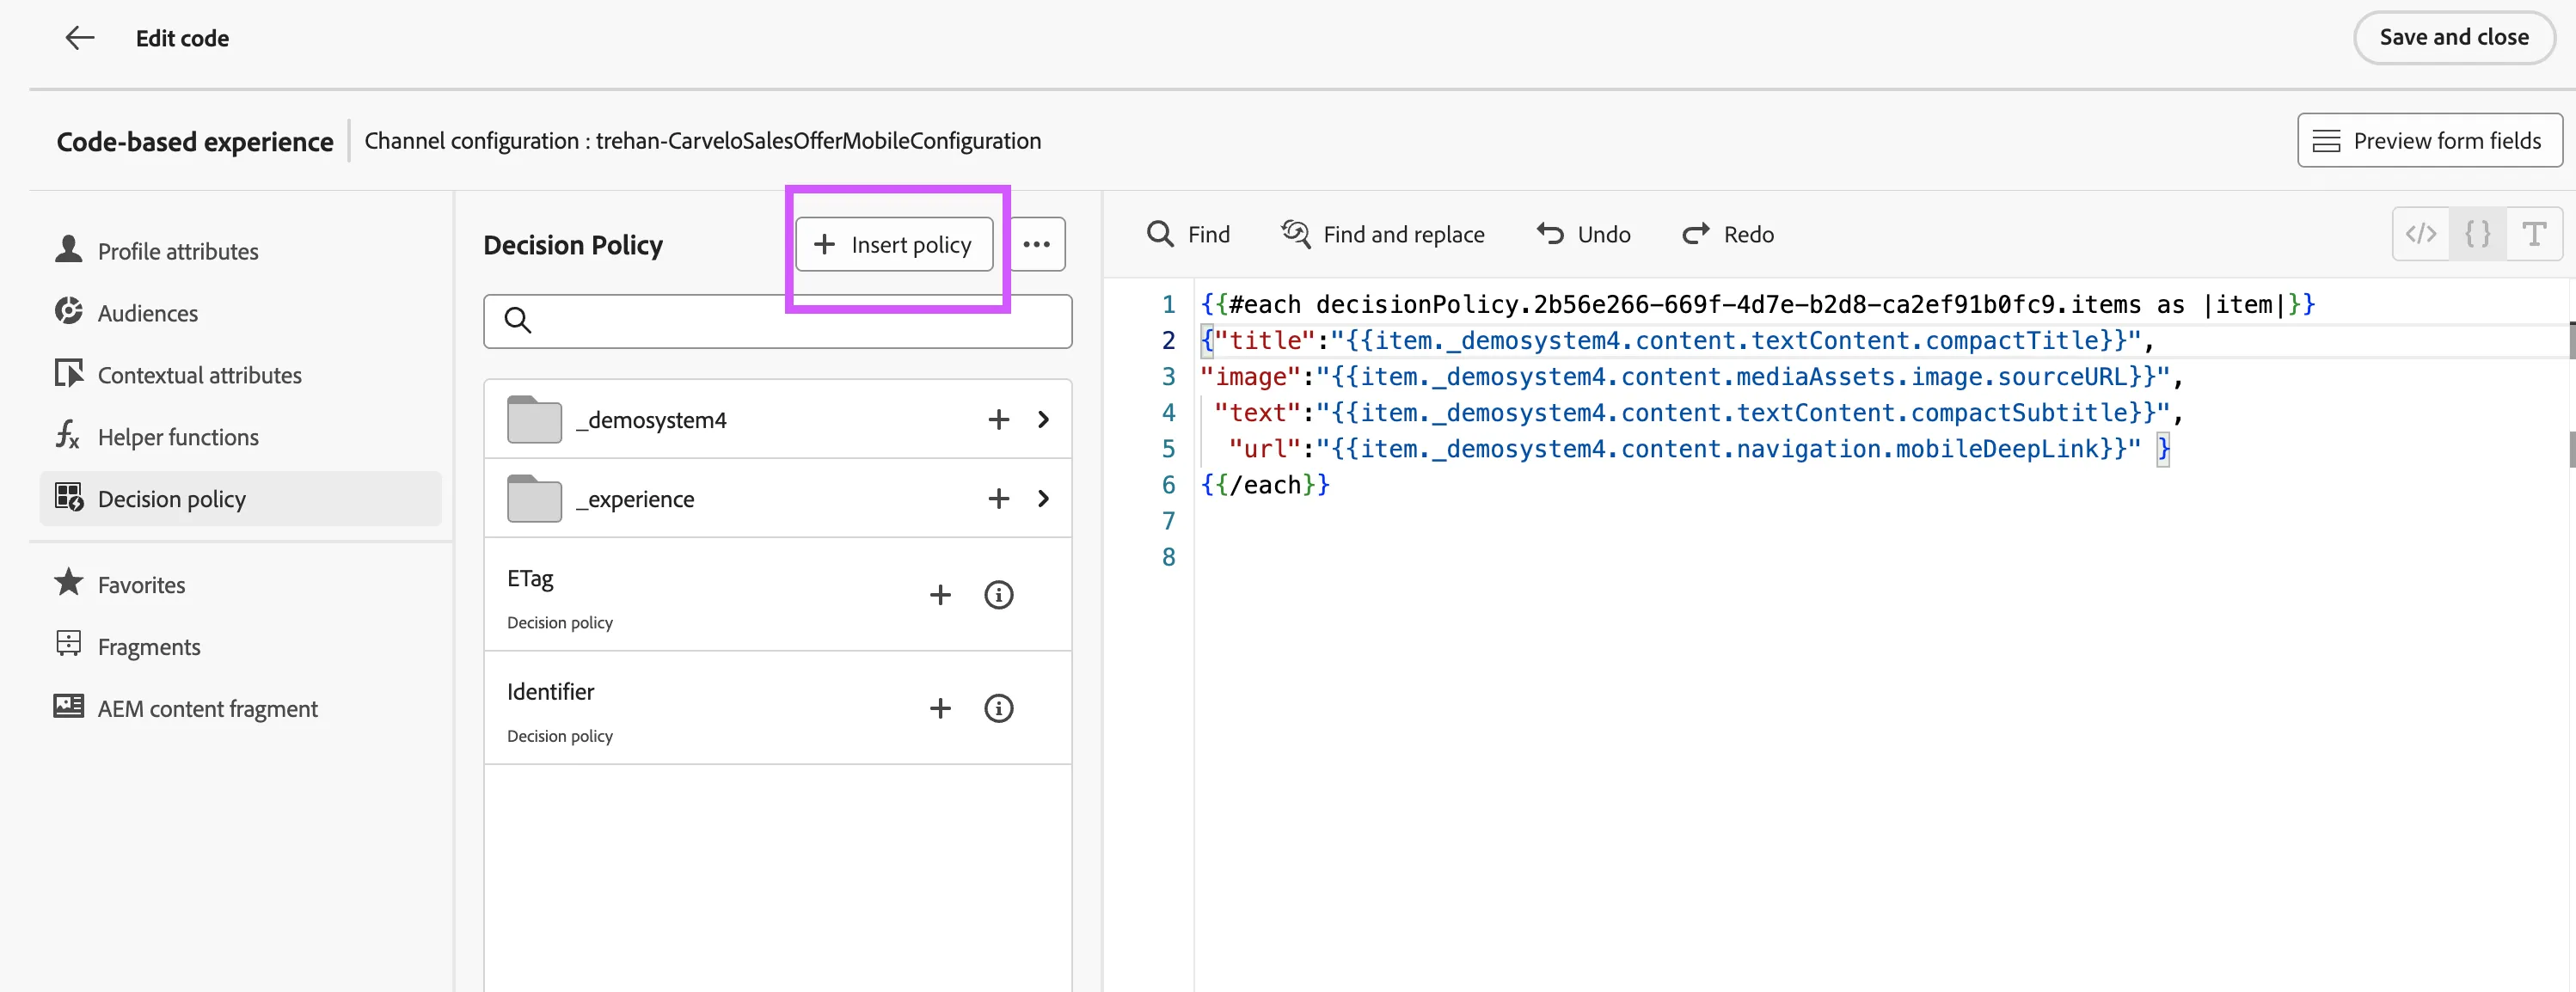Screen dimensions: 2576x992
Task: Click the "url" key in line 5
Action: pos(1265,449)
